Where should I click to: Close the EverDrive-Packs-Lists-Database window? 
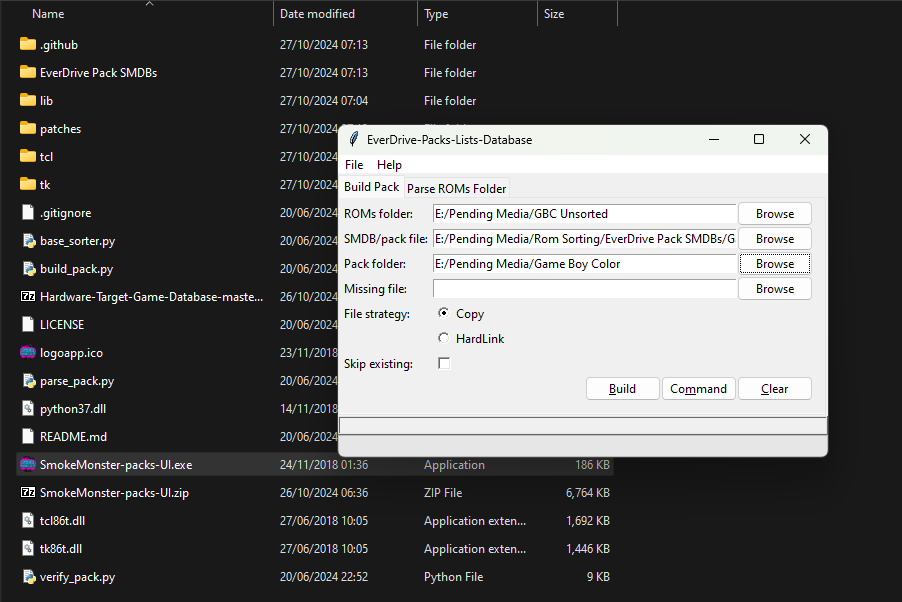805,139
